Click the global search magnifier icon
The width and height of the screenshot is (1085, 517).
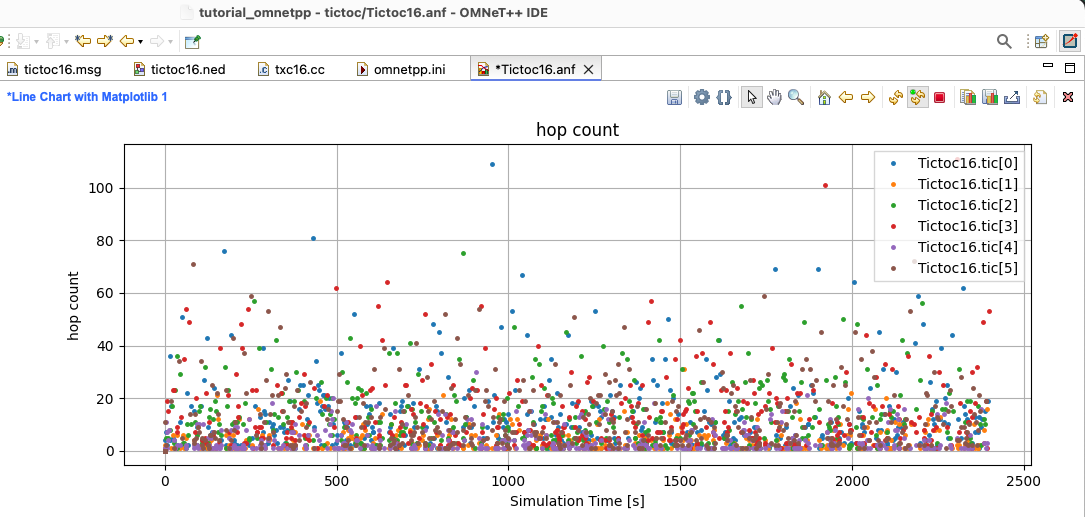1004,42
